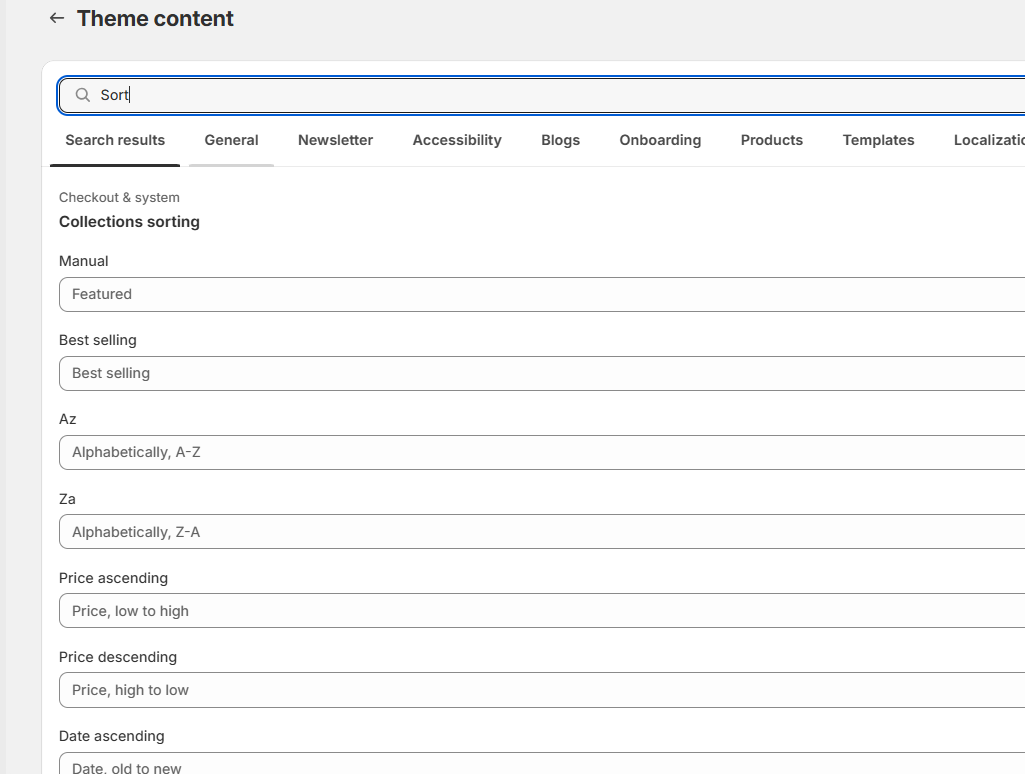Edit the Az field Alphabetically, A-Z
Screen dimensions: 1025x774
(x=540, y=452)
